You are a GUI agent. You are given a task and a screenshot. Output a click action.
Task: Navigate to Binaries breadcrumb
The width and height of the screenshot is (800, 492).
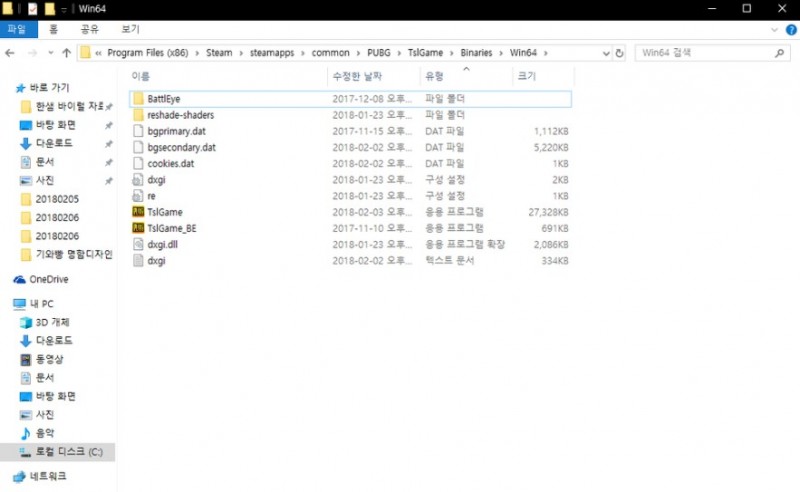(476, 53)
